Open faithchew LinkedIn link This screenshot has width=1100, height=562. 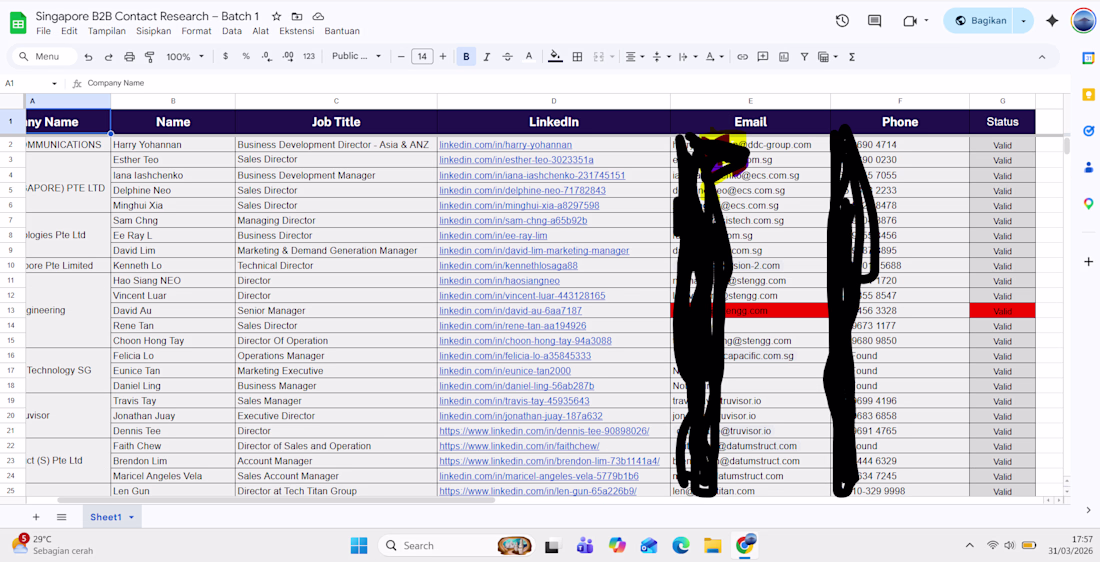pos(519,446)
